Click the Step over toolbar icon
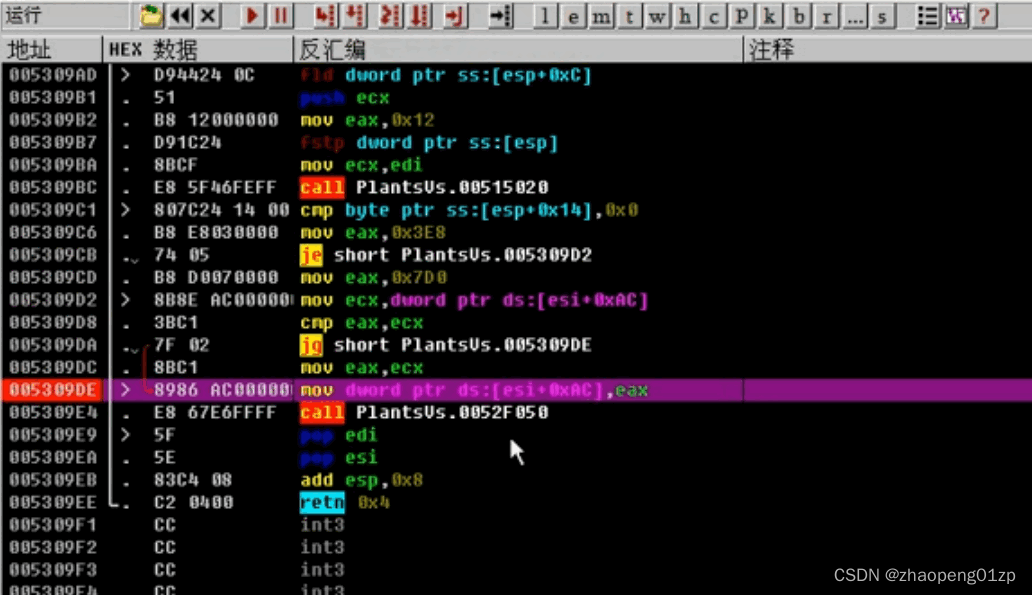 click(x=355, y=15)
